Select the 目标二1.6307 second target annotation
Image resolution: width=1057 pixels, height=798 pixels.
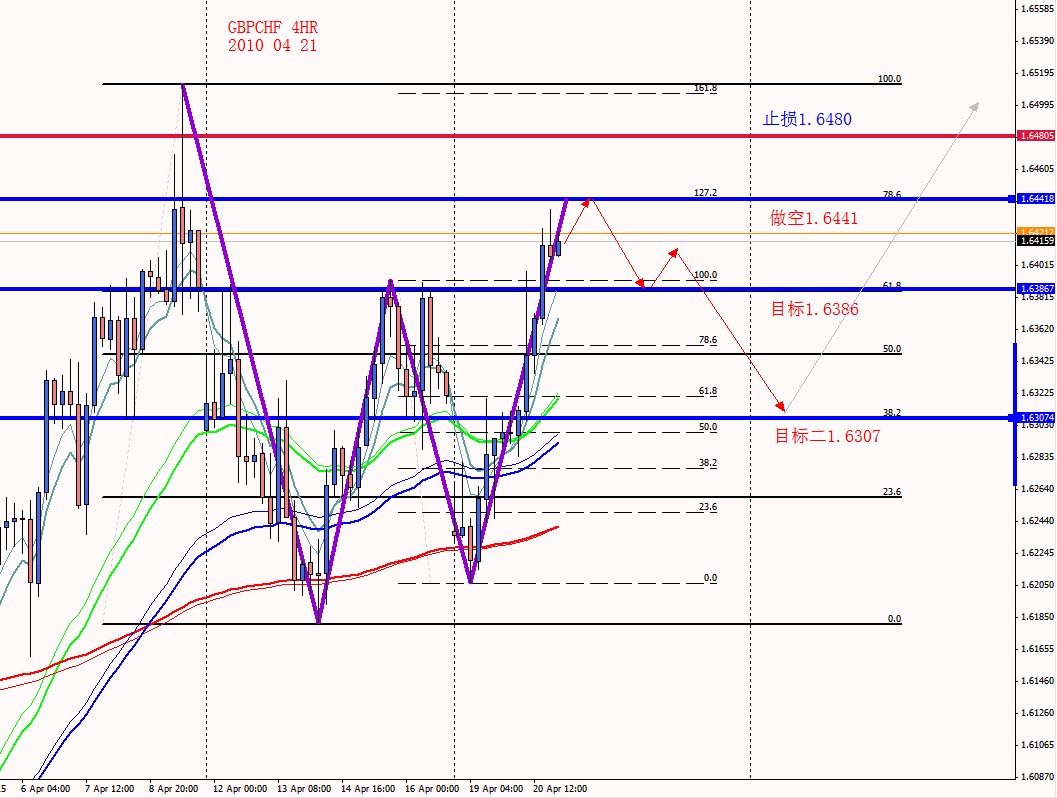[x=827, y=436]
